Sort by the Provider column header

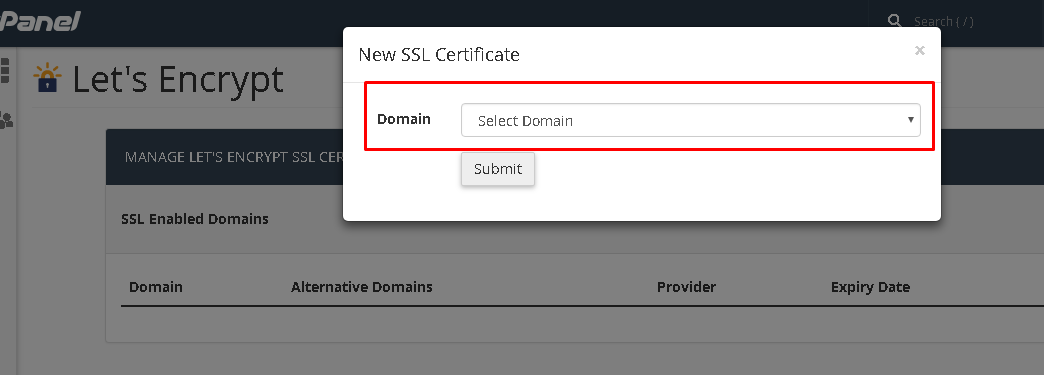click(686, 287)
